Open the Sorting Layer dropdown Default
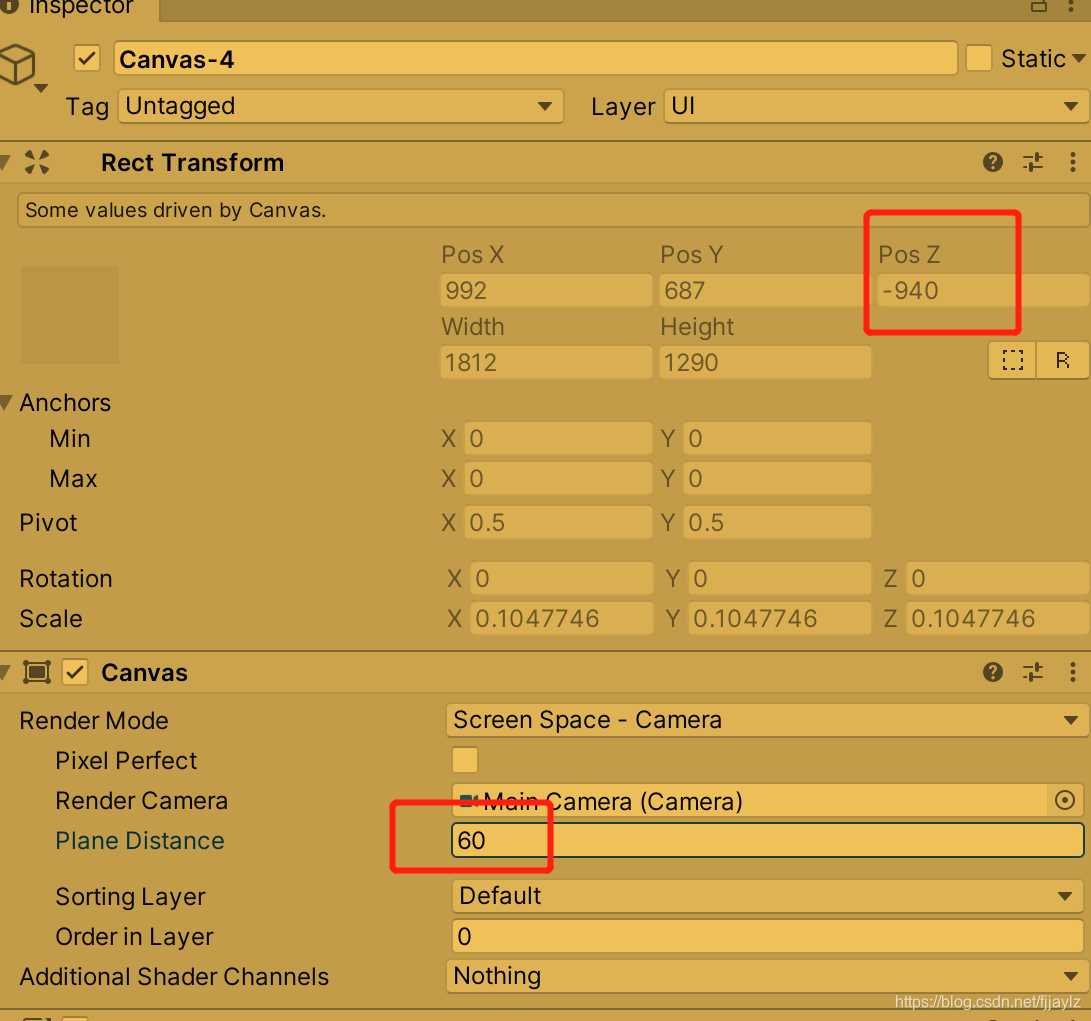Viewport: 1091px width, 1021px height. pos(767,896)
